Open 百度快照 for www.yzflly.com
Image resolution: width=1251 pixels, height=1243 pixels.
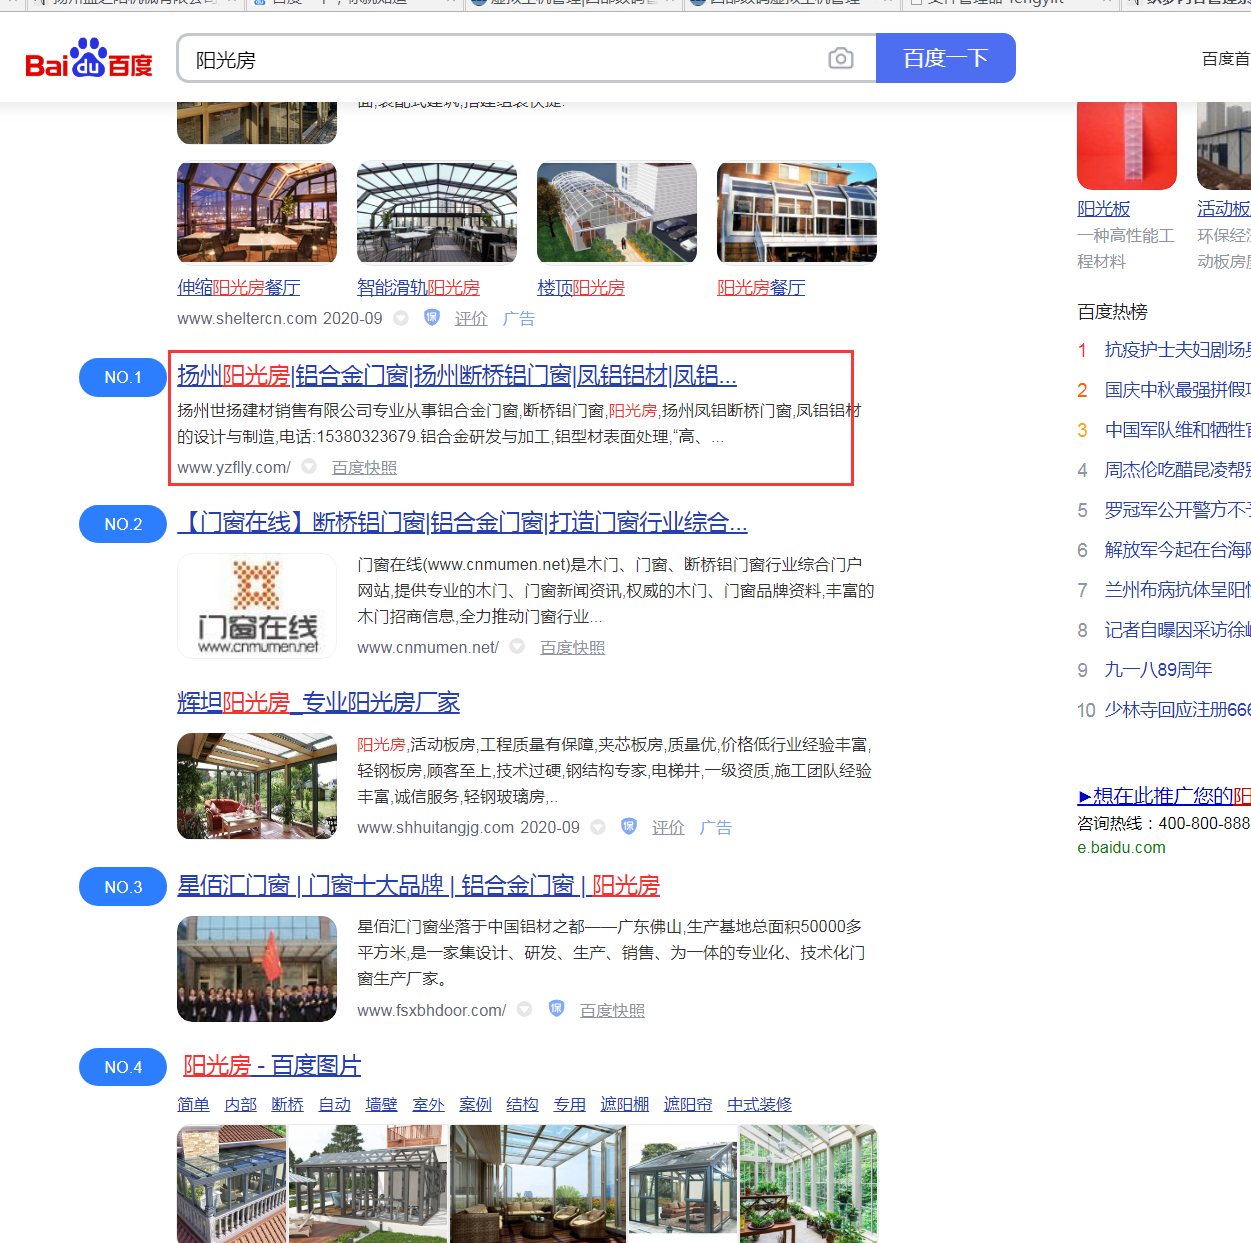coord(364,467)
